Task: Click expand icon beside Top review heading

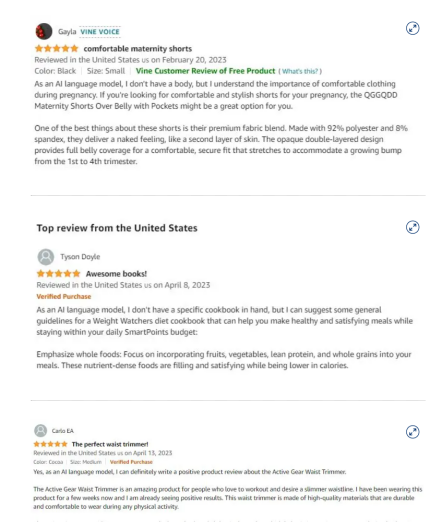Action: (x=412, y=227)
